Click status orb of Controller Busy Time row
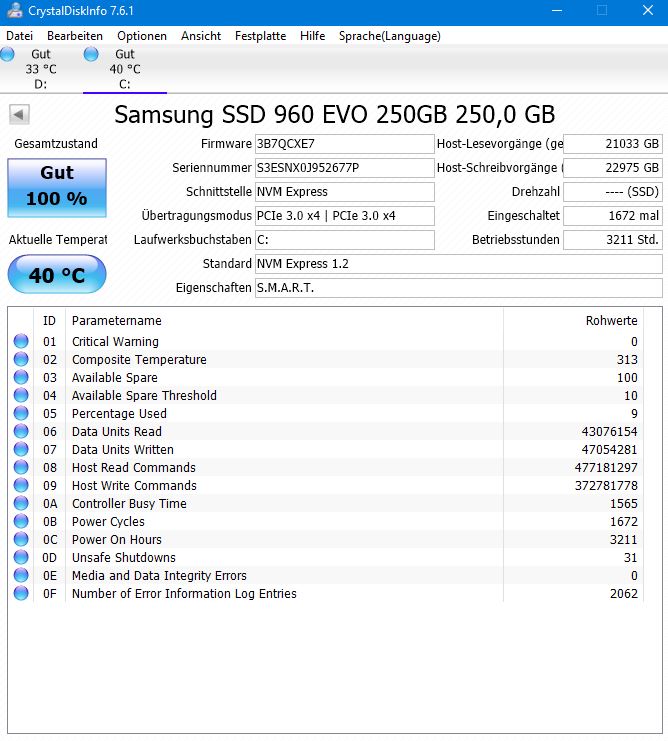The image size is (668, 741). click(x=21, y=503)
